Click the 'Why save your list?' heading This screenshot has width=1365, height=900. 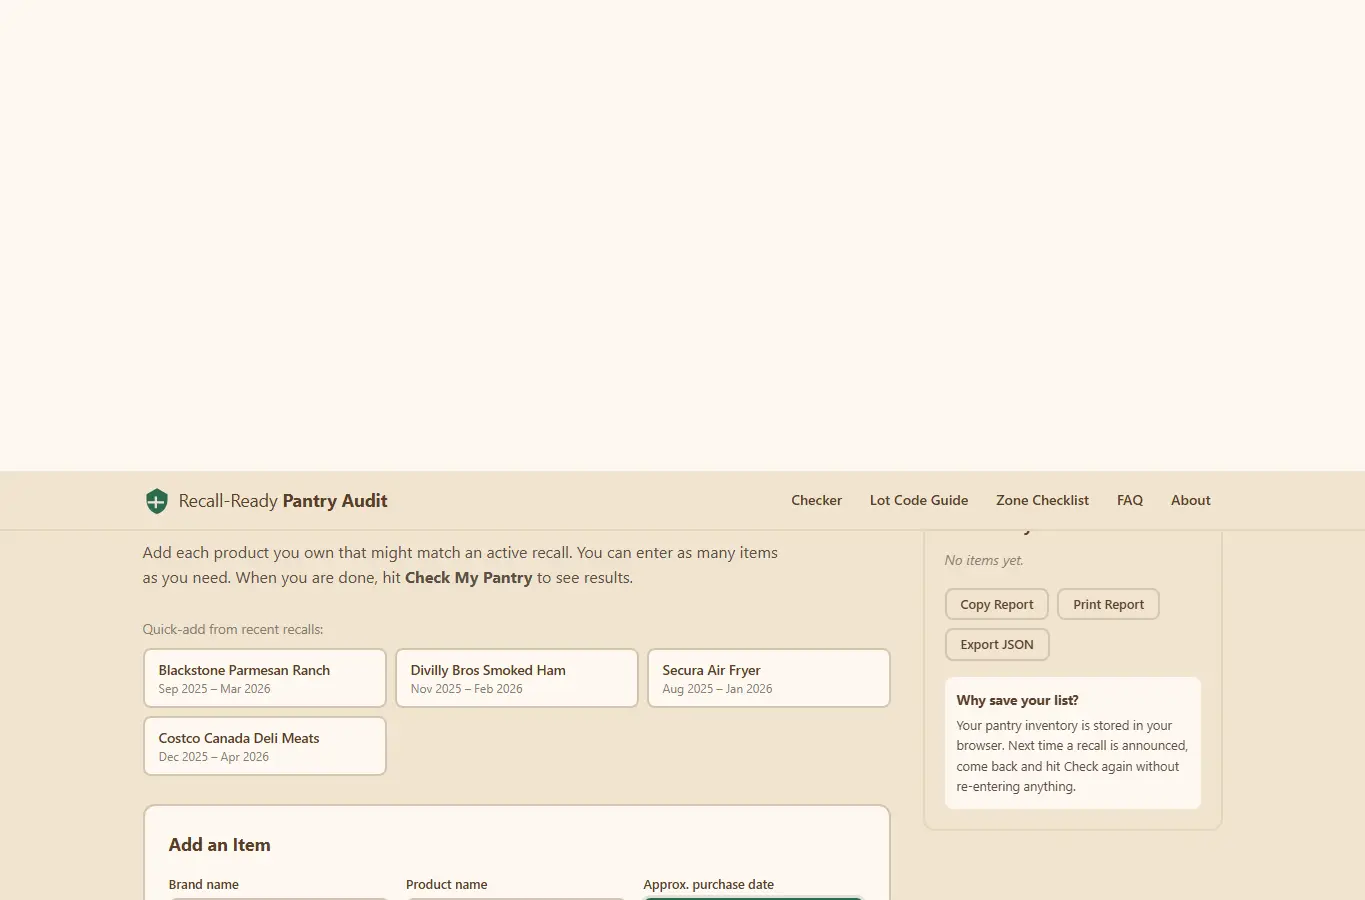coord(1017,700)
